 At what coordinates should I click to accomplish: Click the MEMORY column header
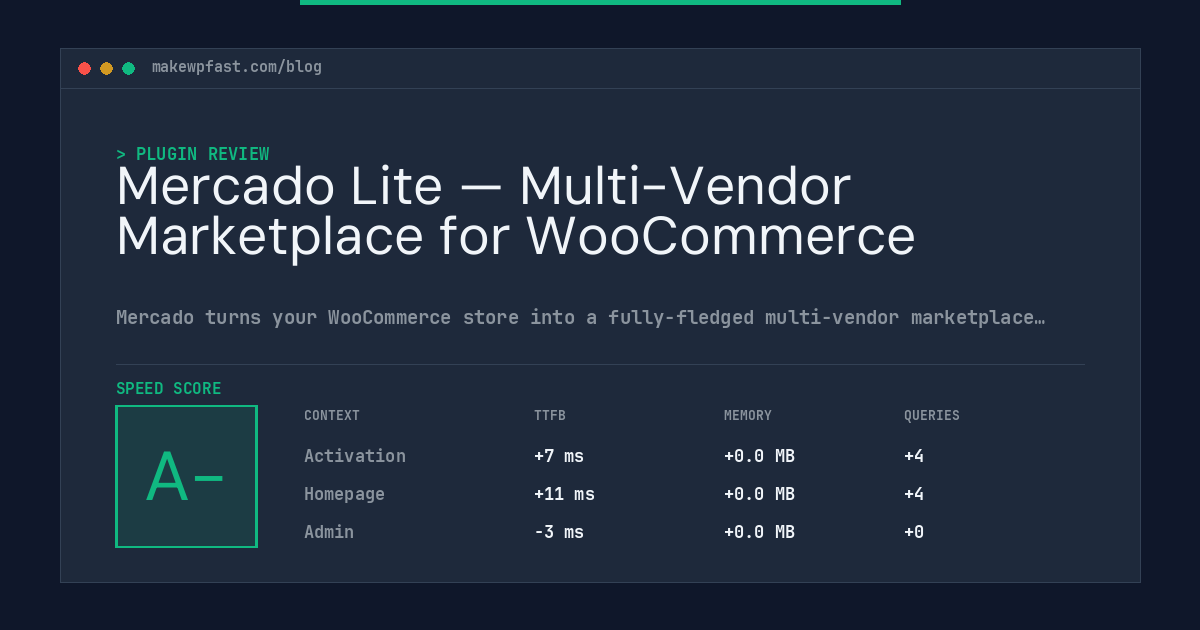click(748, 416)
